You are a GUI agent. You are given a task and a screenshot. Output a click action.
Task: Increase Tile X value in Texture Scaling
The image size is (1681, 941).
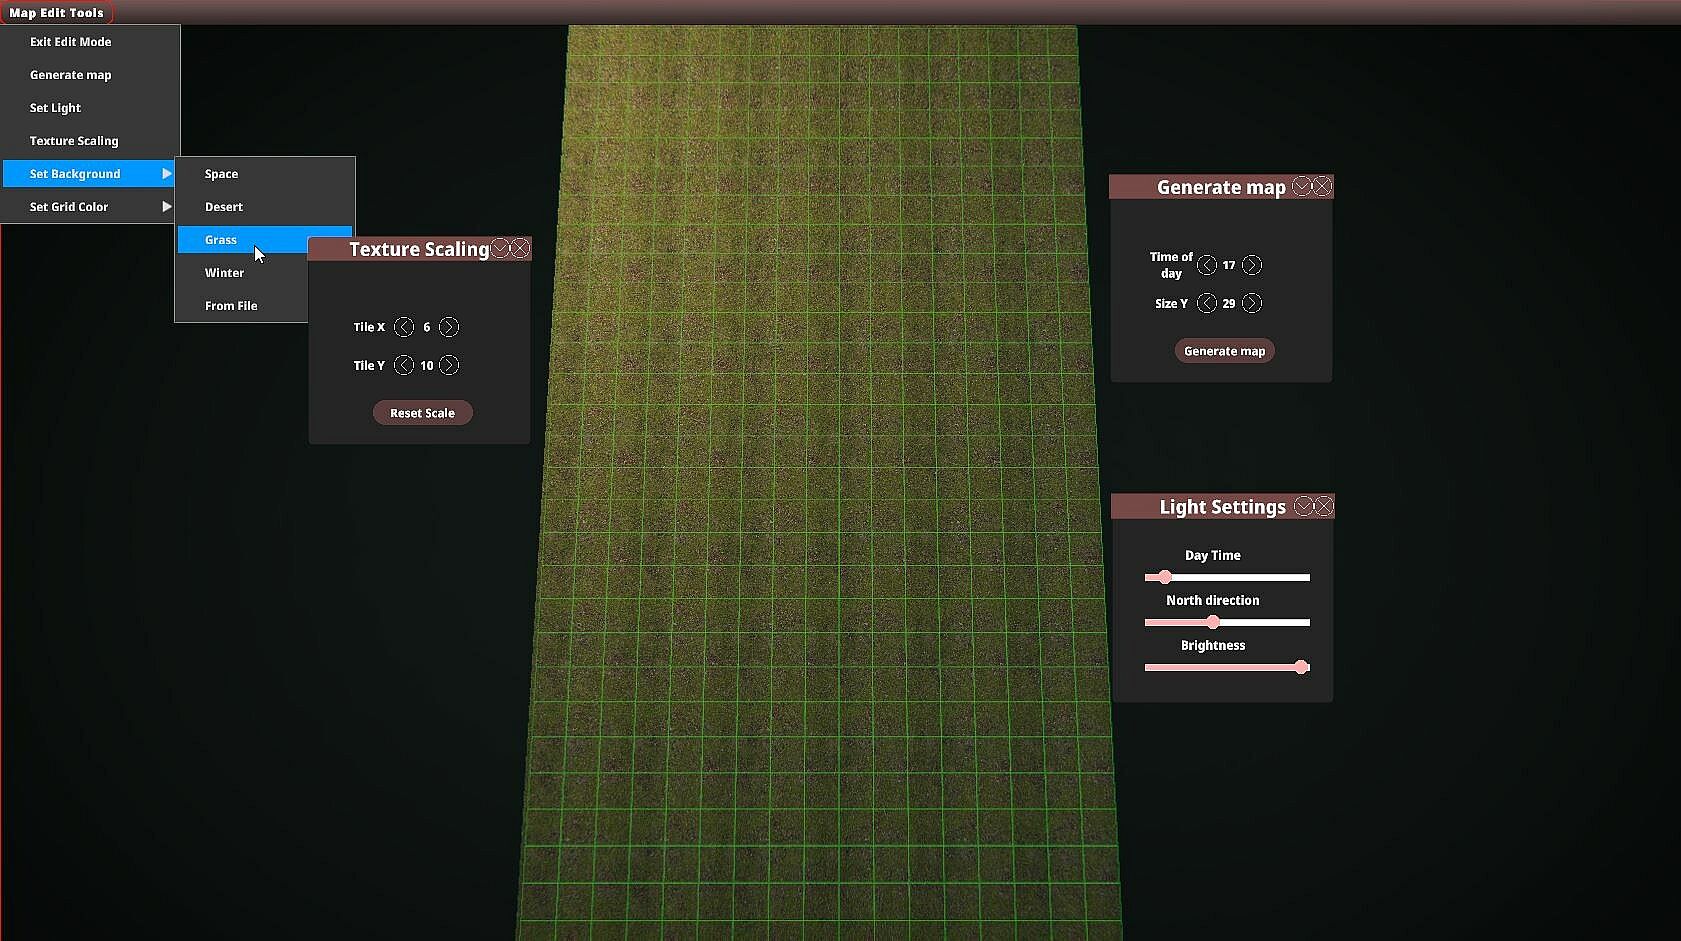click(x=449, y=327)
